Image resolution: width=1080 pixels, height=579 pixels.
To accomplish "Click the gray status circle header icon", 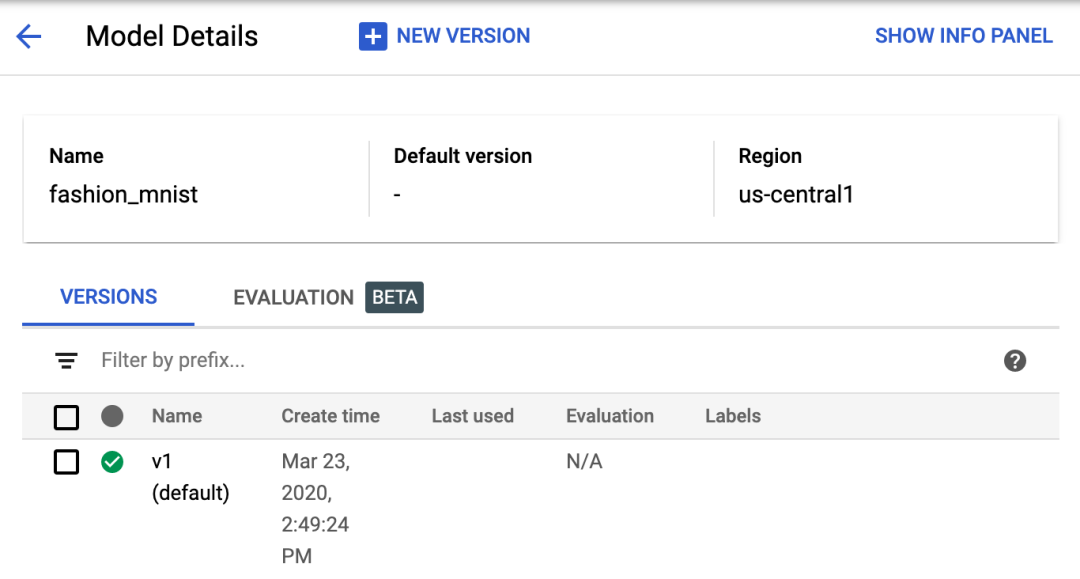I will click(x=112, y=416).
